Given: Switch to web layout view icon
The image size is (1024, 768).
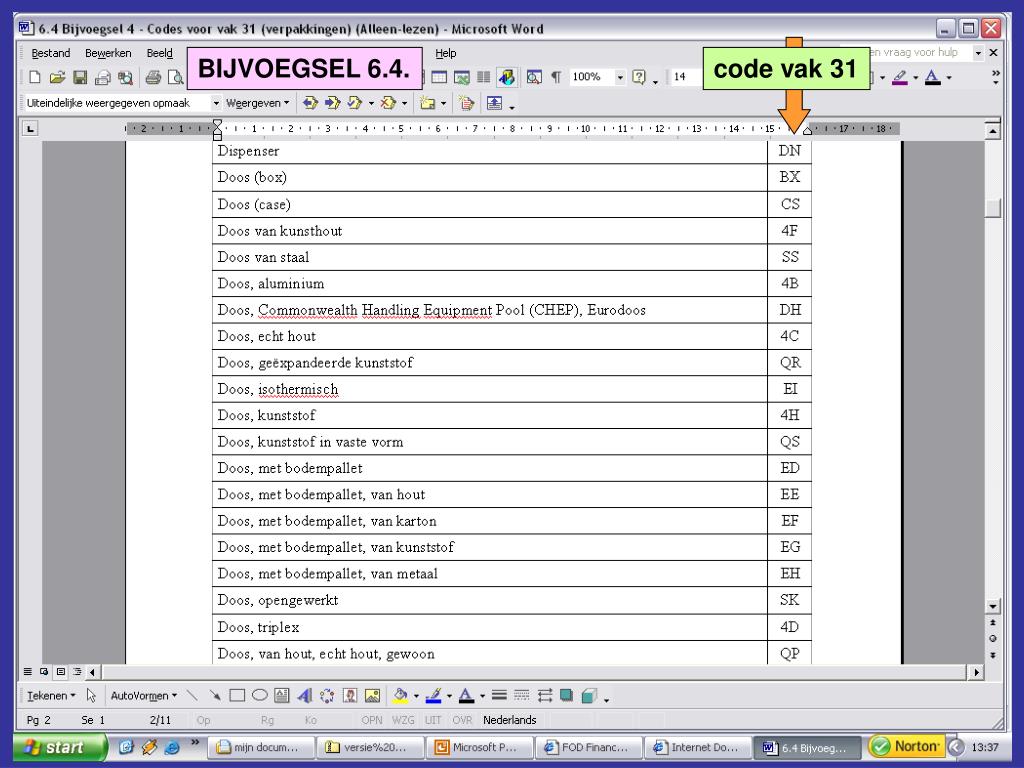Looking at the screenshot, I should point(44,671).
